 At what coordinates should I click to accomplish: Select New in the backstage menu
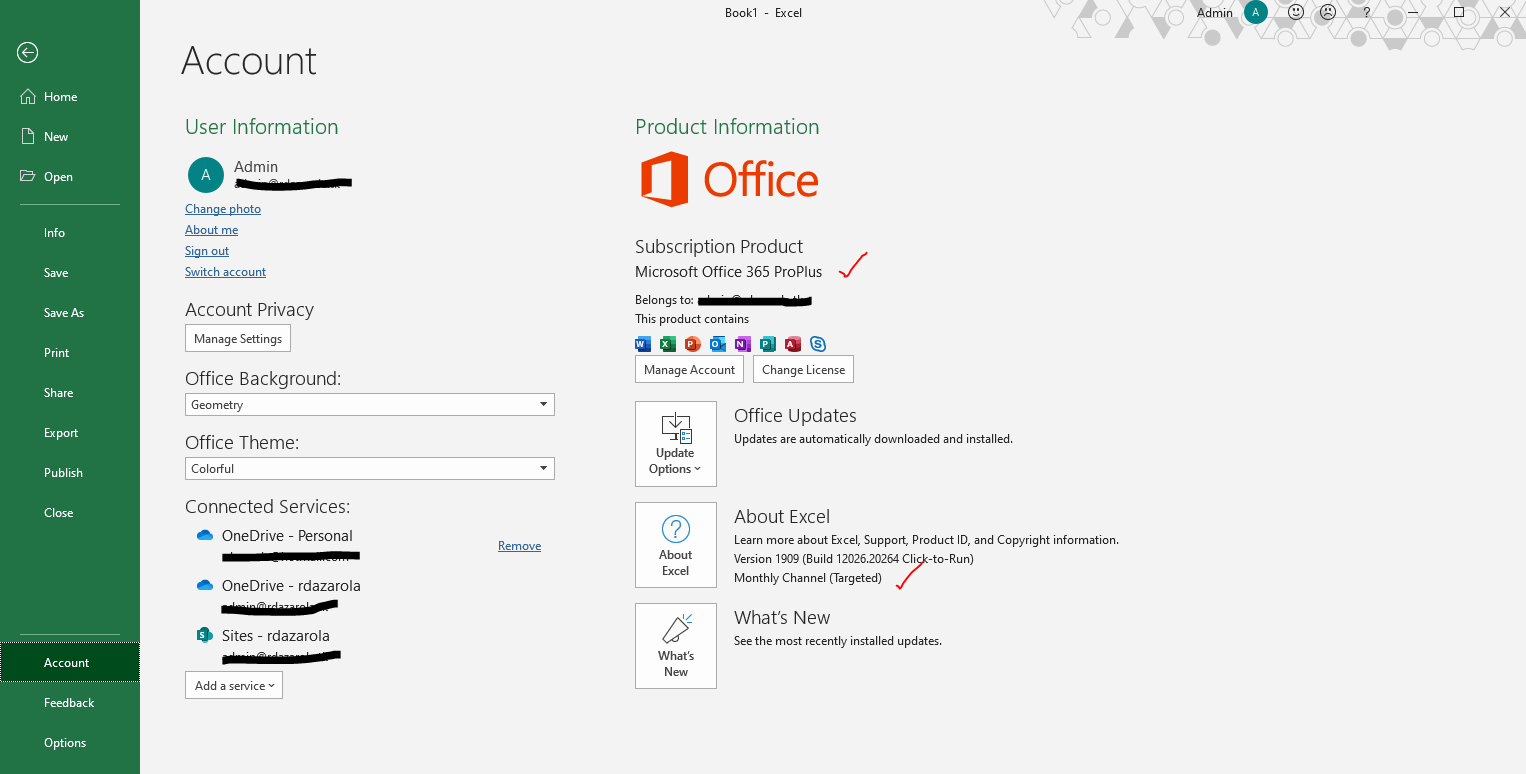[70, 137]
